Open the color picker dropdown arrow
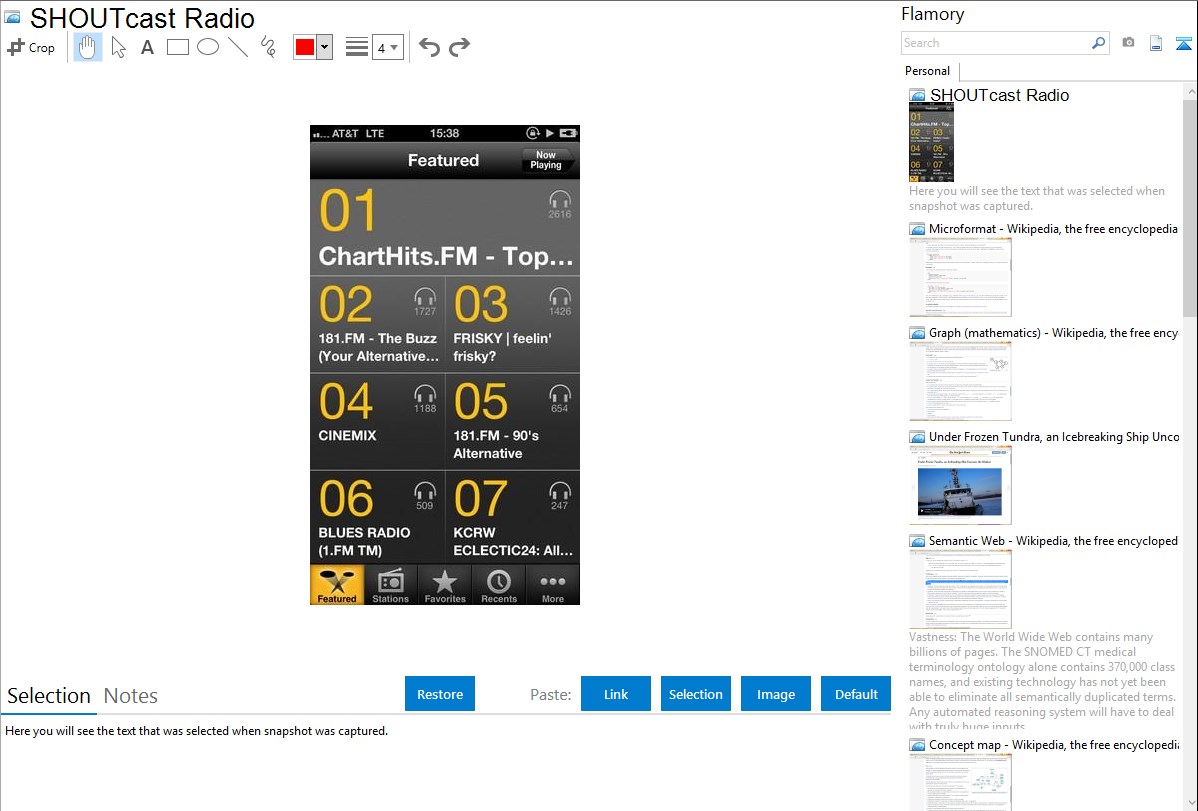Image resolution: width=1198 pixels, height=811 pixels. coord(325,47)
